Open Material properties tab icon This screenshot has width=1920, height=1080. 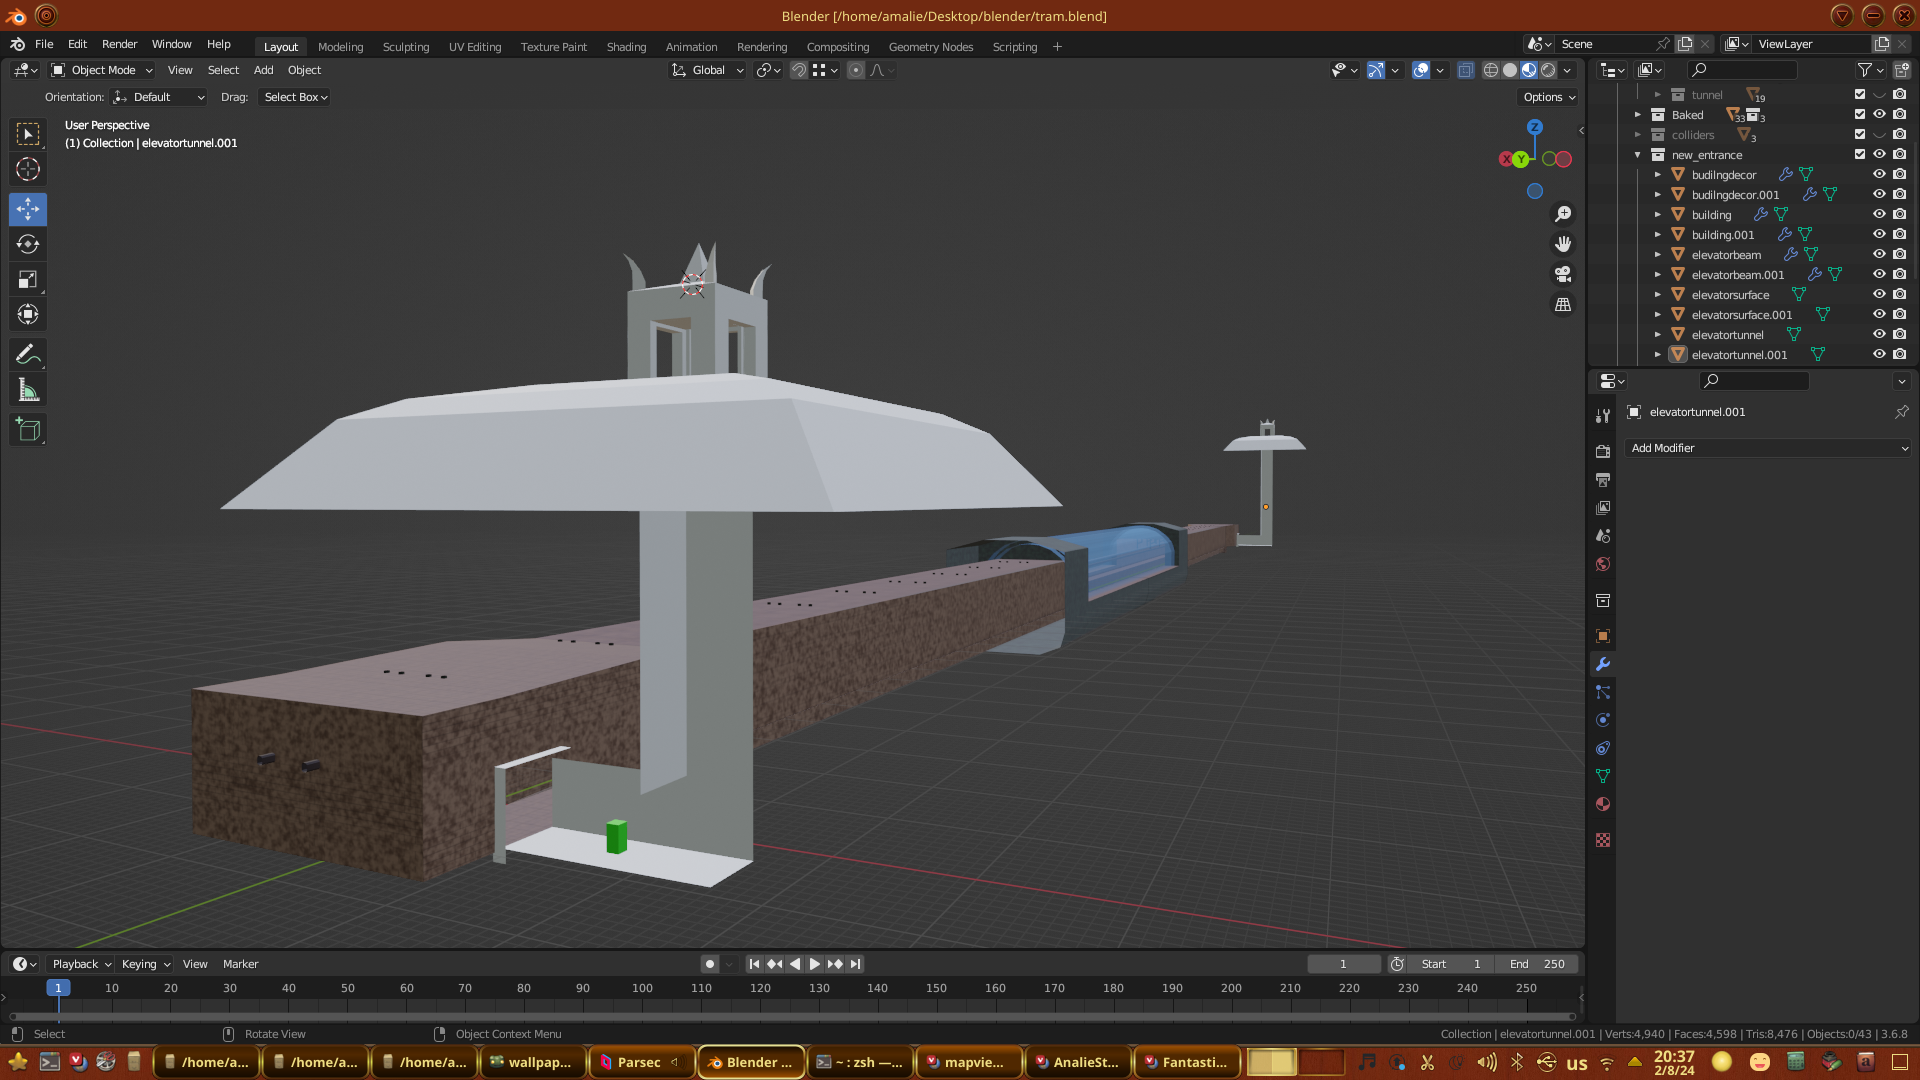1603,805
